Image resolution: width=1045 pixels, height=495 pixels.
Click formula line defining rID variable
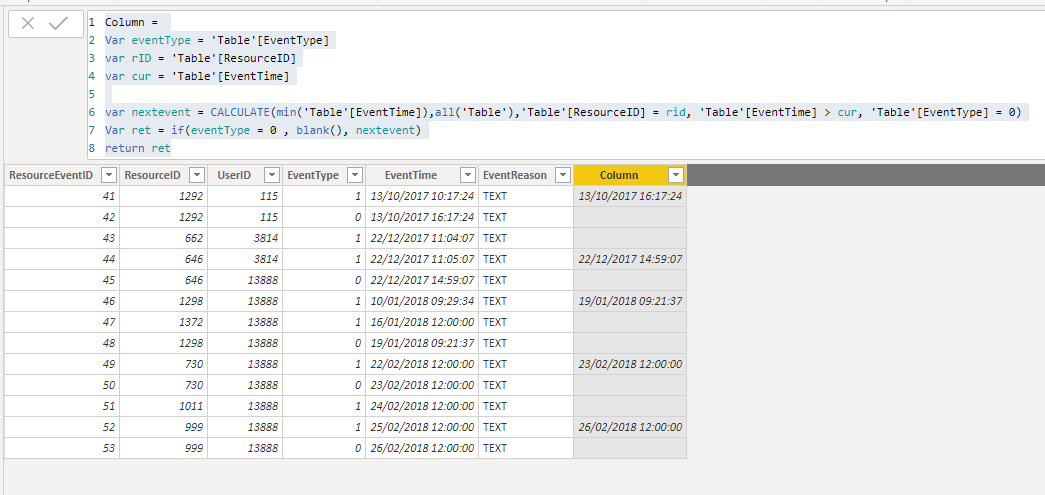200,59
